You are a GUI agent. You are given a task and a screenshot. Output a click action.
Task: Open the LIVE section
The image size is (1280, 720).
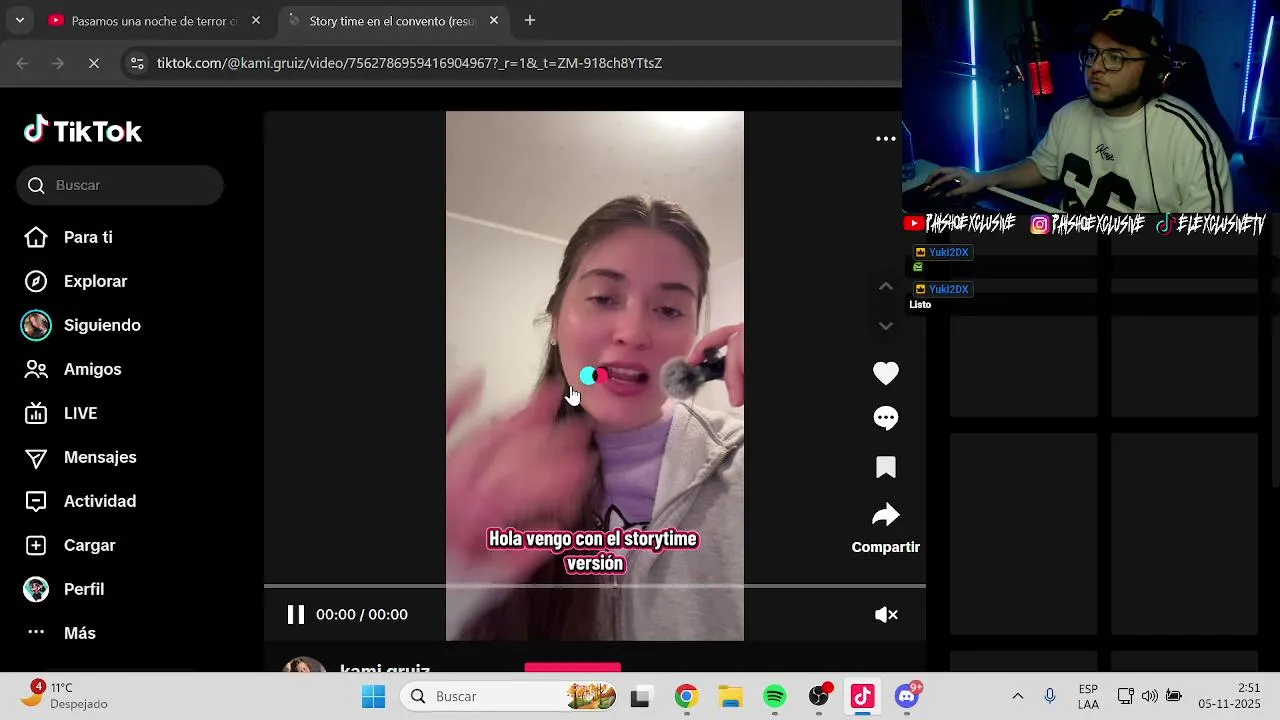[x=80, y=413]
